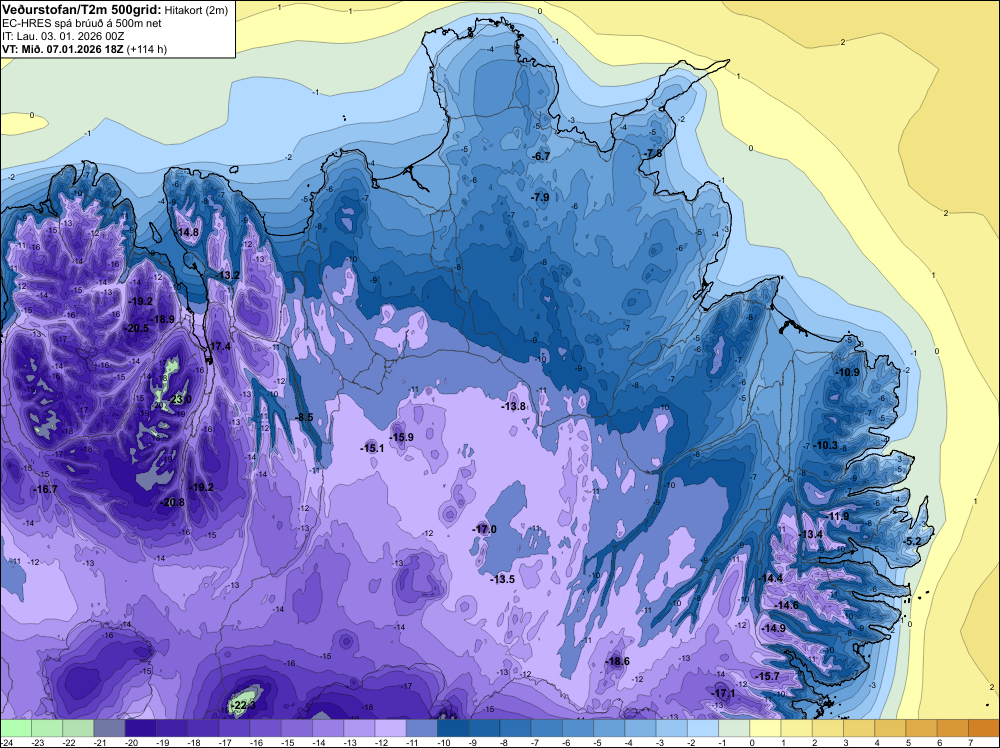The width and height of the screenshot is (1000, 748).
Task: Click the -8.5 temperature label
Action: [304, 418]
